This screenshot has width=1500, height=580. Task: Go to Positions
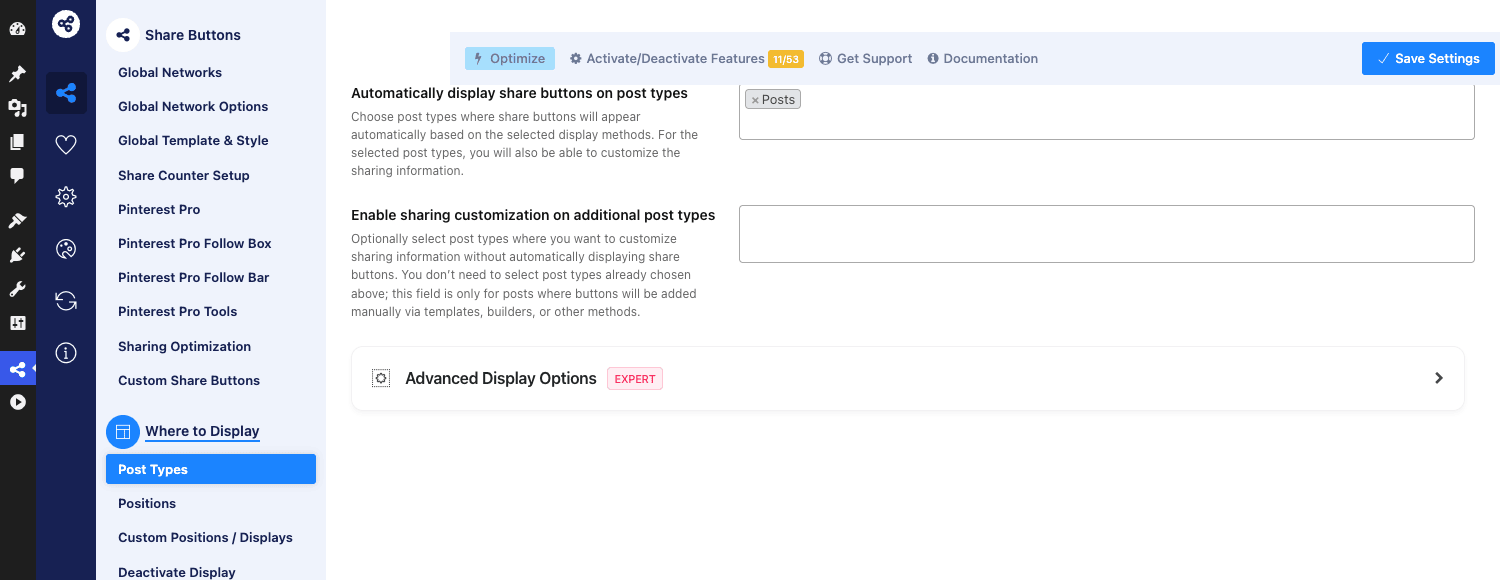tap(147, 503)
